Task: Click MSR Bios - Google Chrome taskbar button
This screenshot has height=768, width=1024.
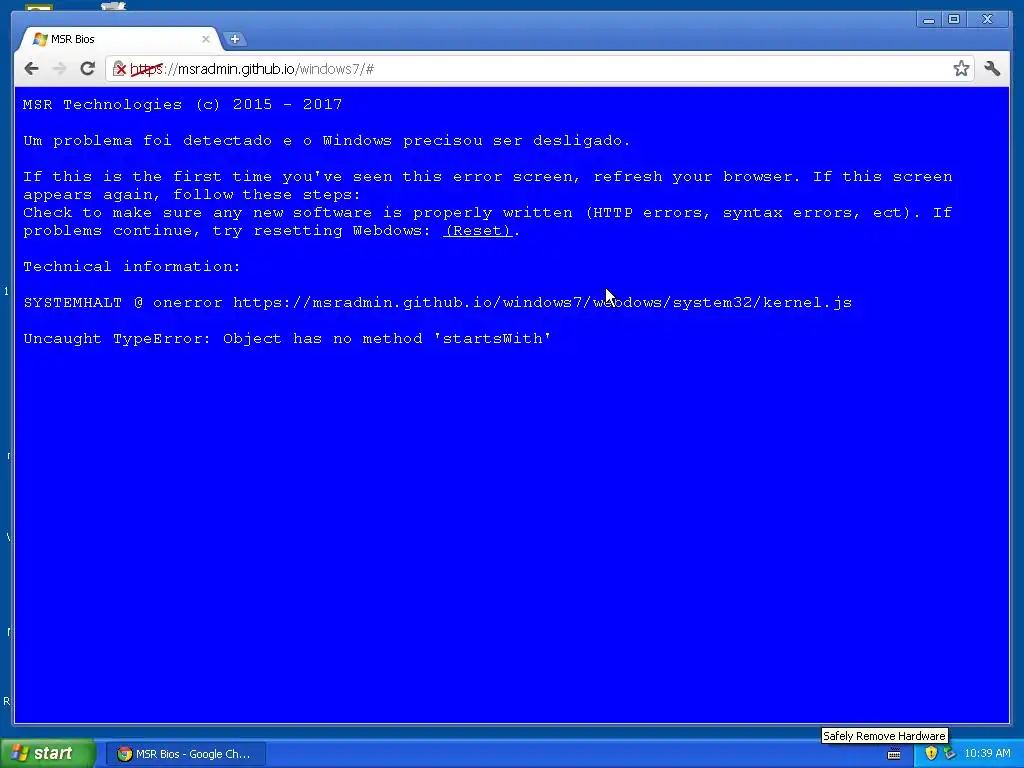Action: pos(187,754)
